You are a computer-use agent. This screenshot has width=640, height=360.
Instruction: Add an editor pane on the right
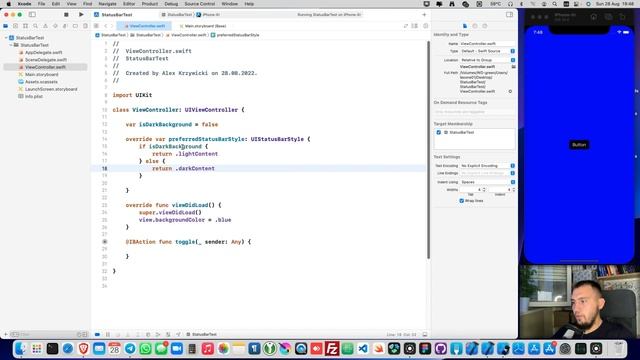click(x=426, y=26)
